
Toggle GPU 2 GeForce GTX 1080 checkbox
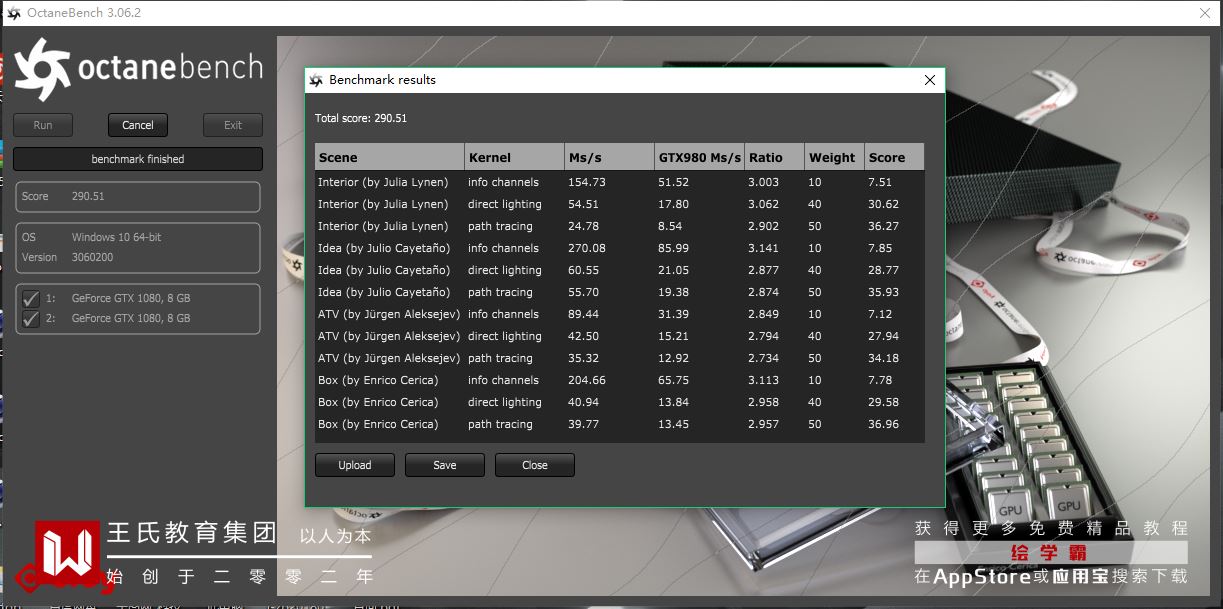coord(31,318)
